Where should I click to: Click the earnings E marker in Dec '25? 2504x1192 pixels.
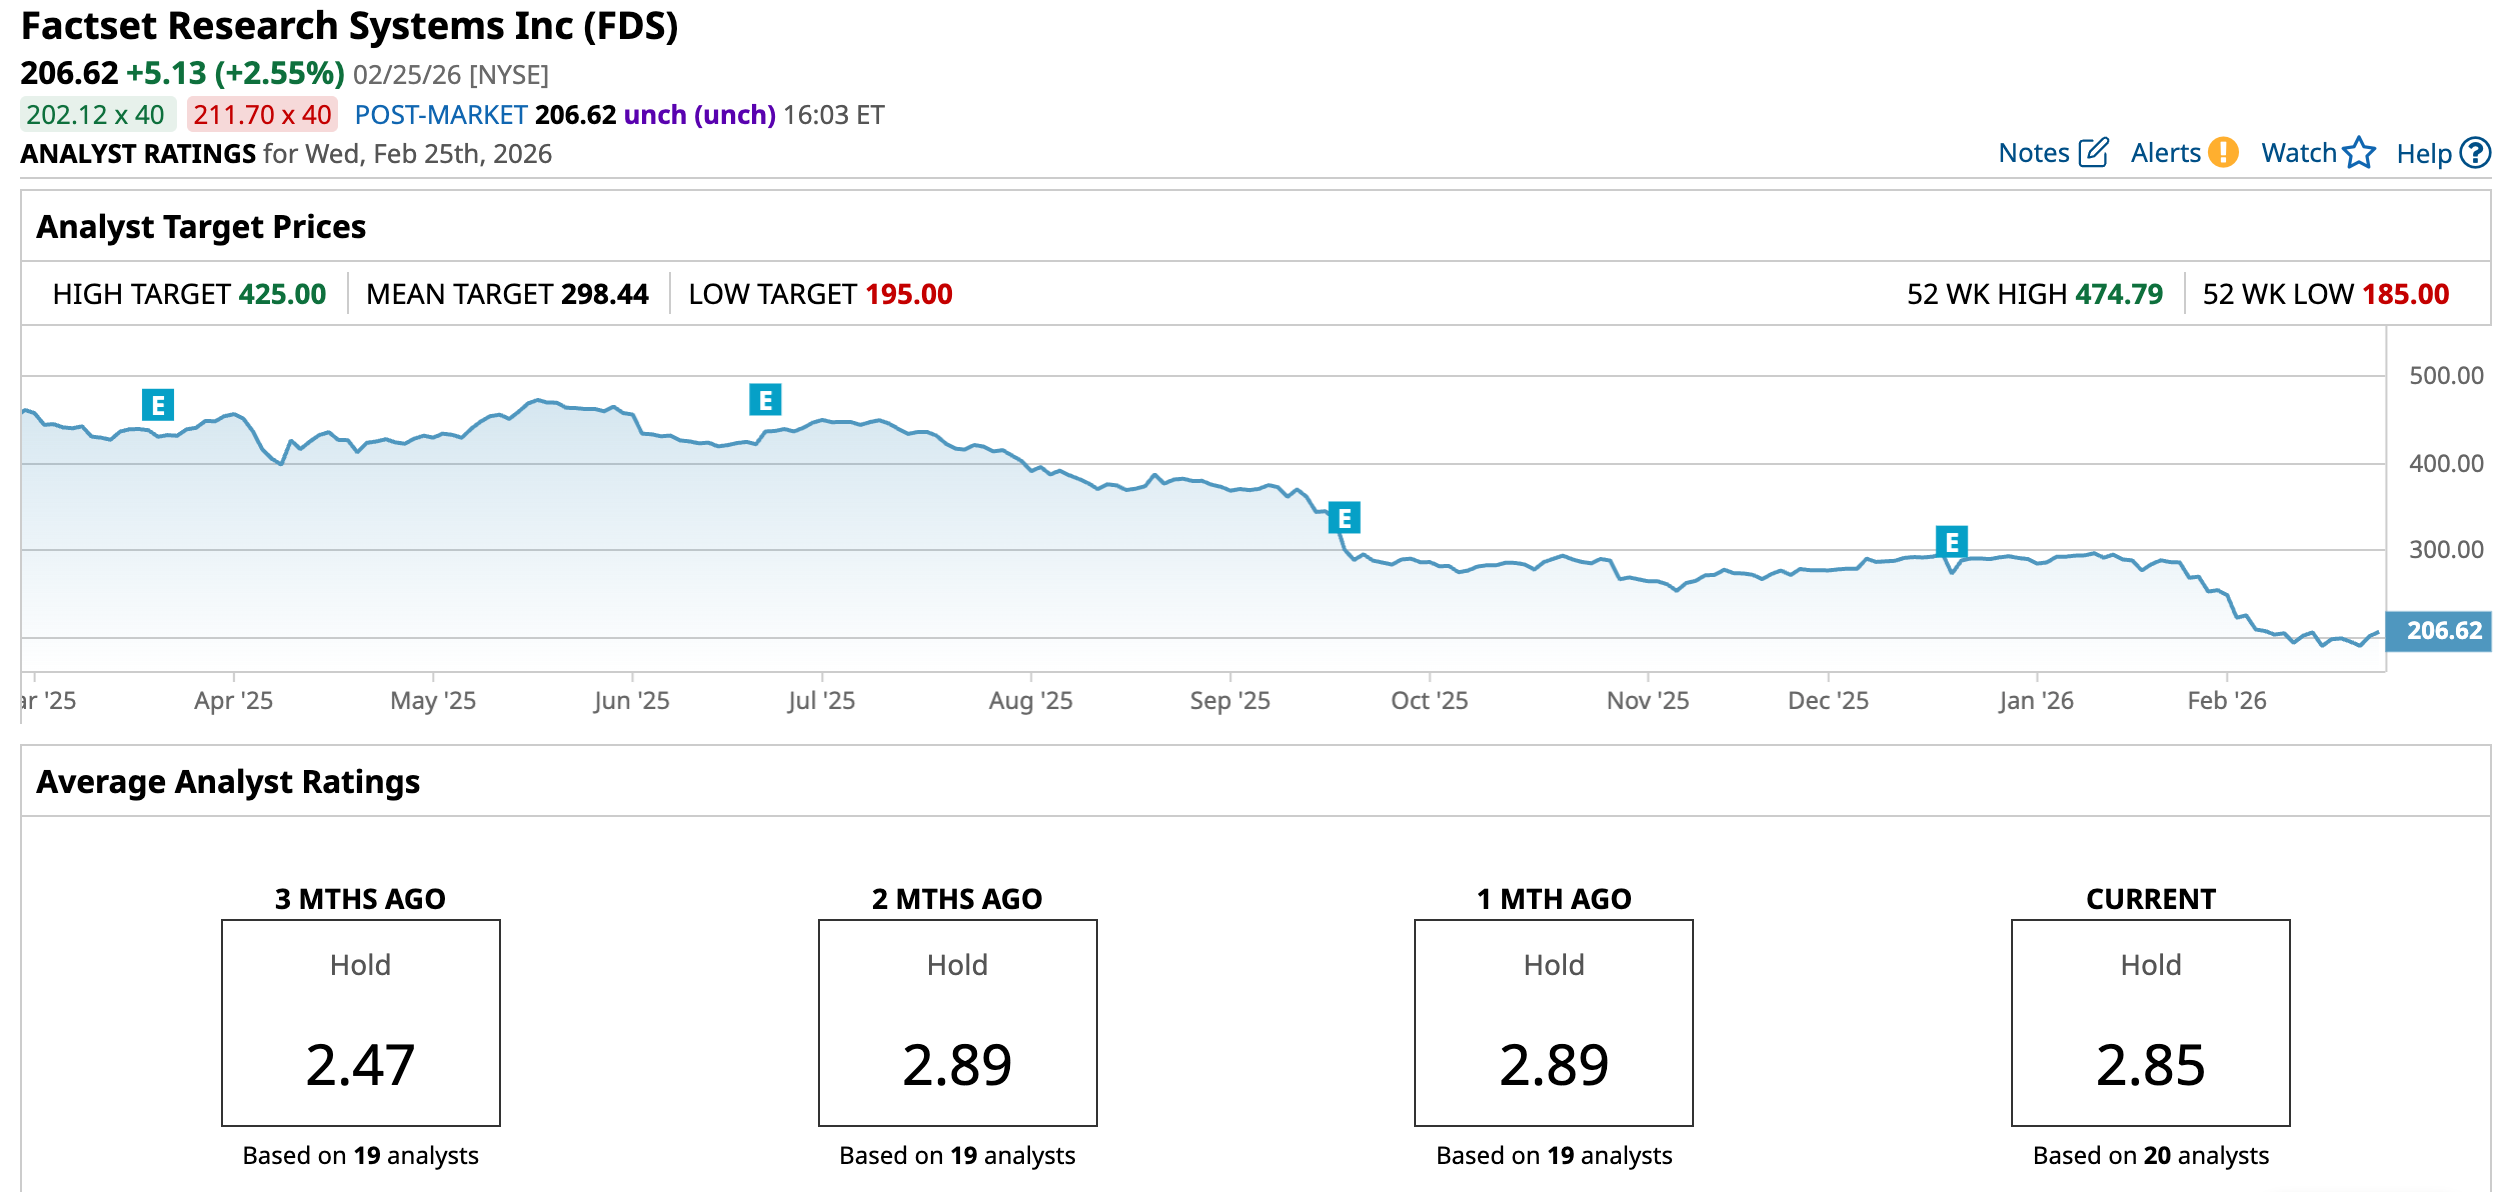coord(1951,542)
